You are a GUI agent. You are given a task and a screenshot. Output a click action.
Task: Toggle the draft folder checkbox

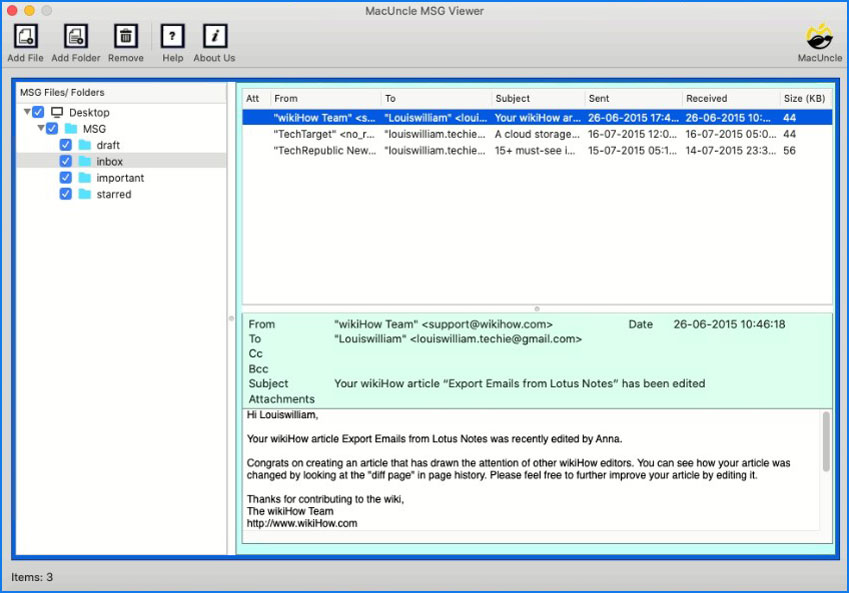click(66, 145)
